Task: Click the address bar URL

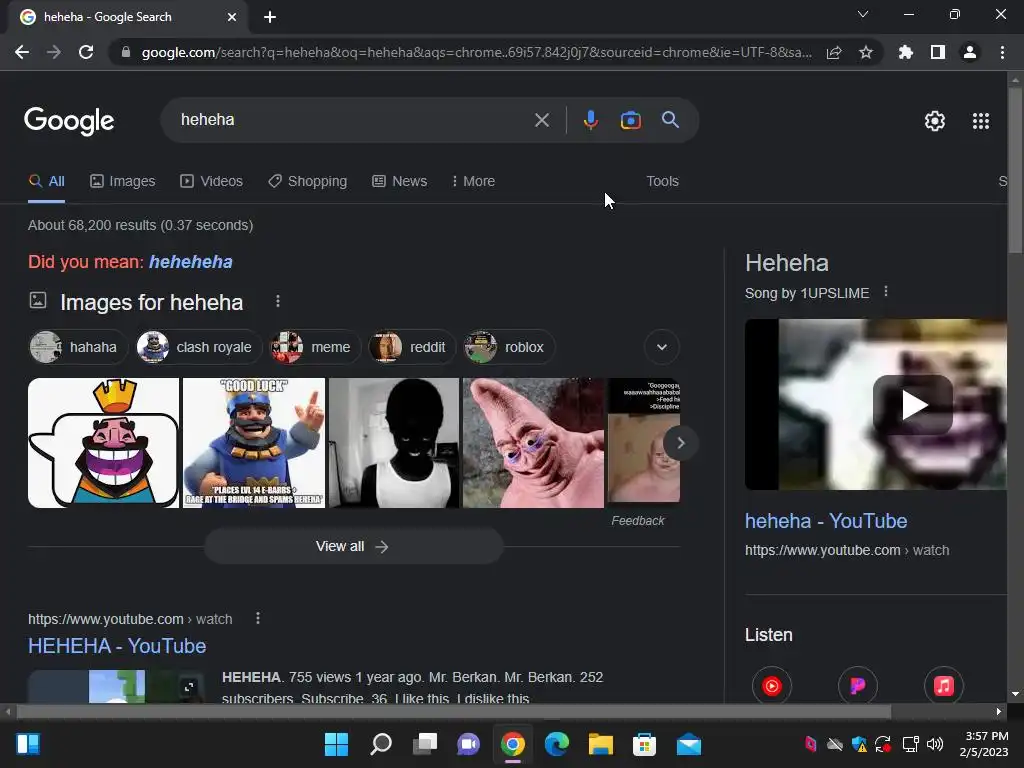Action: (477, 52)
